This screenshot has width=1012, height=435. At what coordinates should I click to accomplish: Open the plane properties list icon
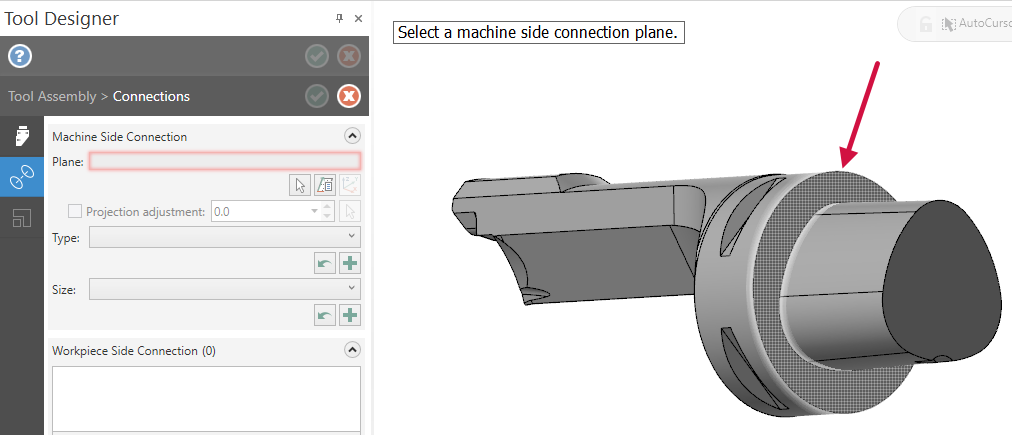[x=325, y=185]
